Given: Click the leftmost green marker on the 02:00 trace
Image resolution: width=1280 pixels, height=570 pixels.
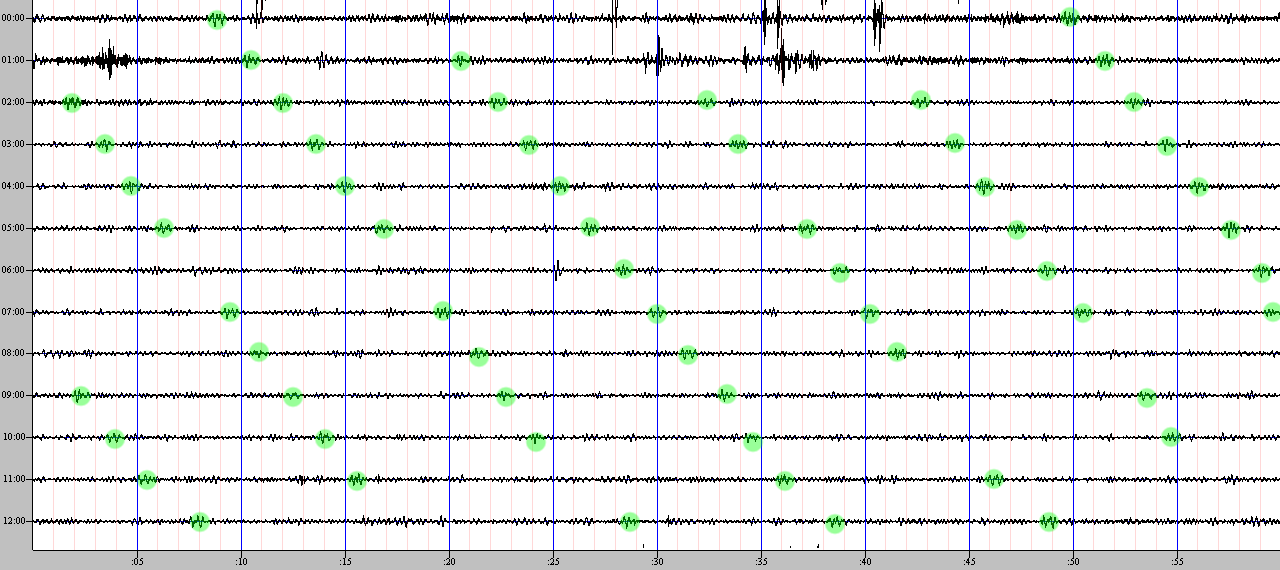Looking at the screenshot, I should (x=71, y=102).
